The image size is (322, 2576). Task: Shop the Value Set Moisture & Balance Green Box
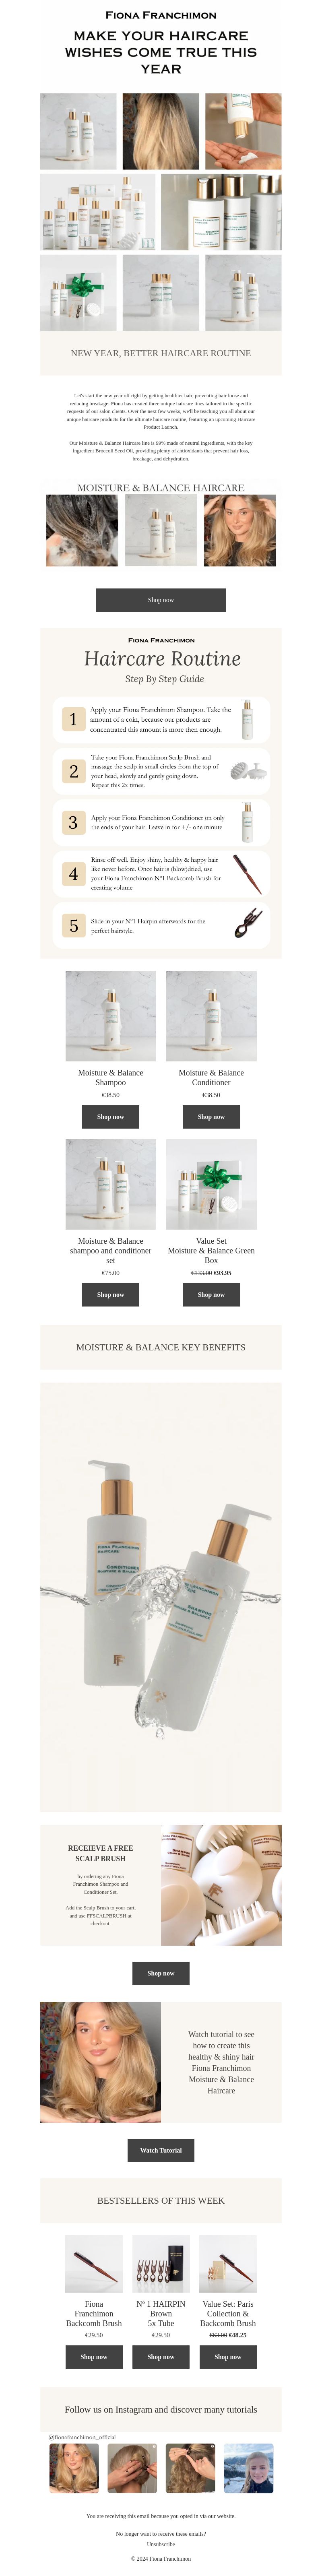[211, 1295]
